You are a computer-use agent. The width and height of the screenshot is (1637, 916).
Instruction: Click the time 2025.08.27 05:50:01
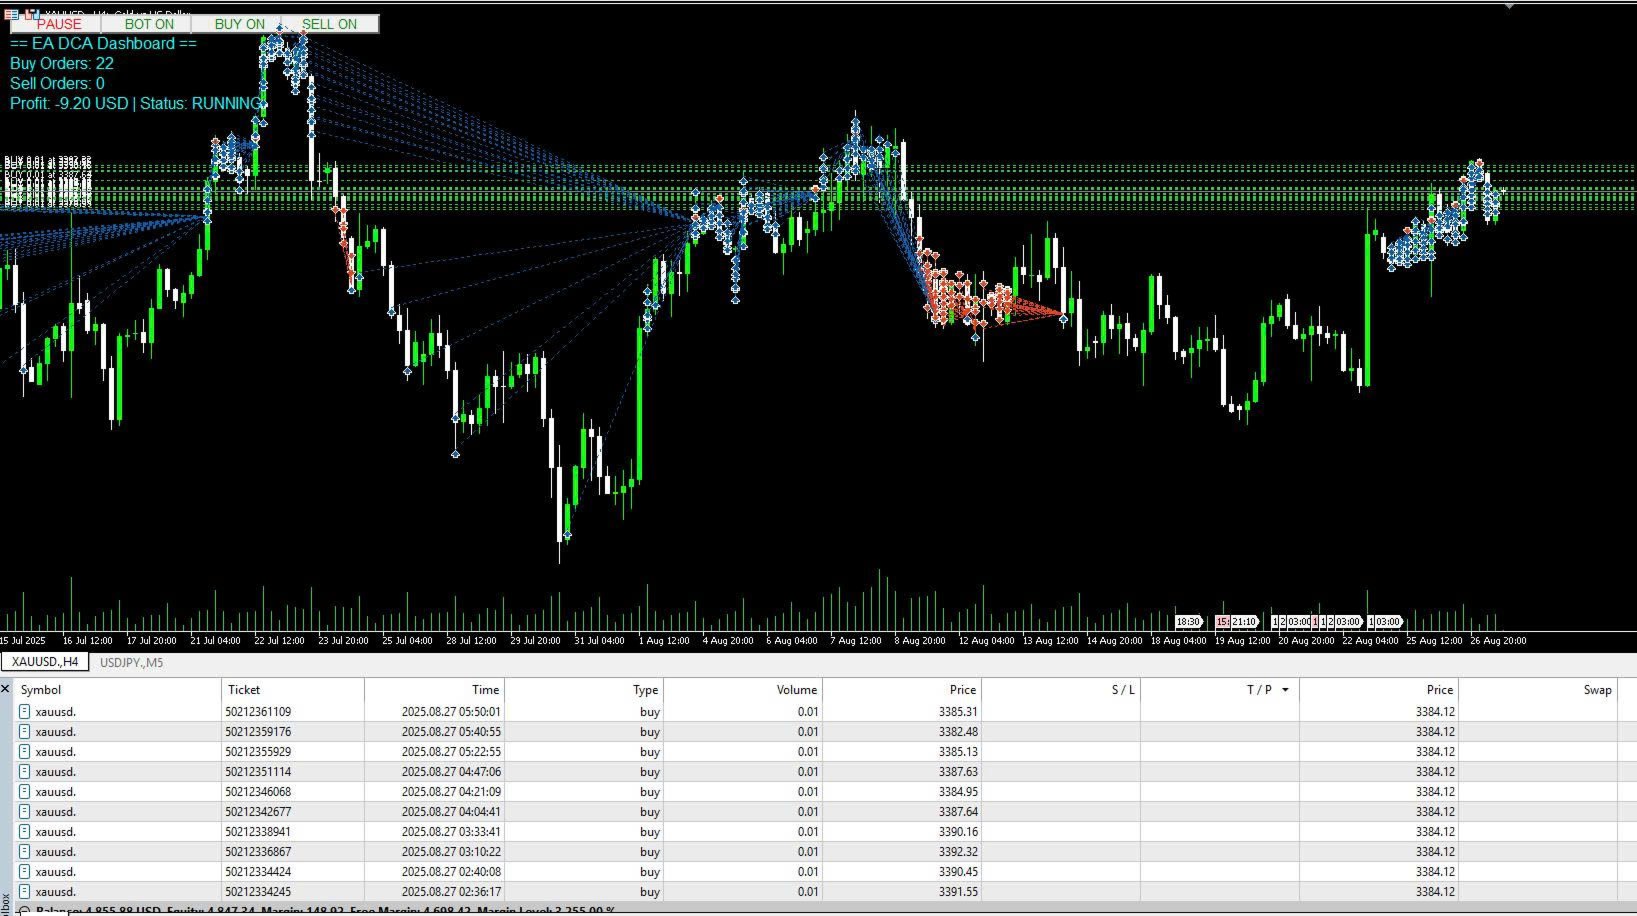[451, 712]
